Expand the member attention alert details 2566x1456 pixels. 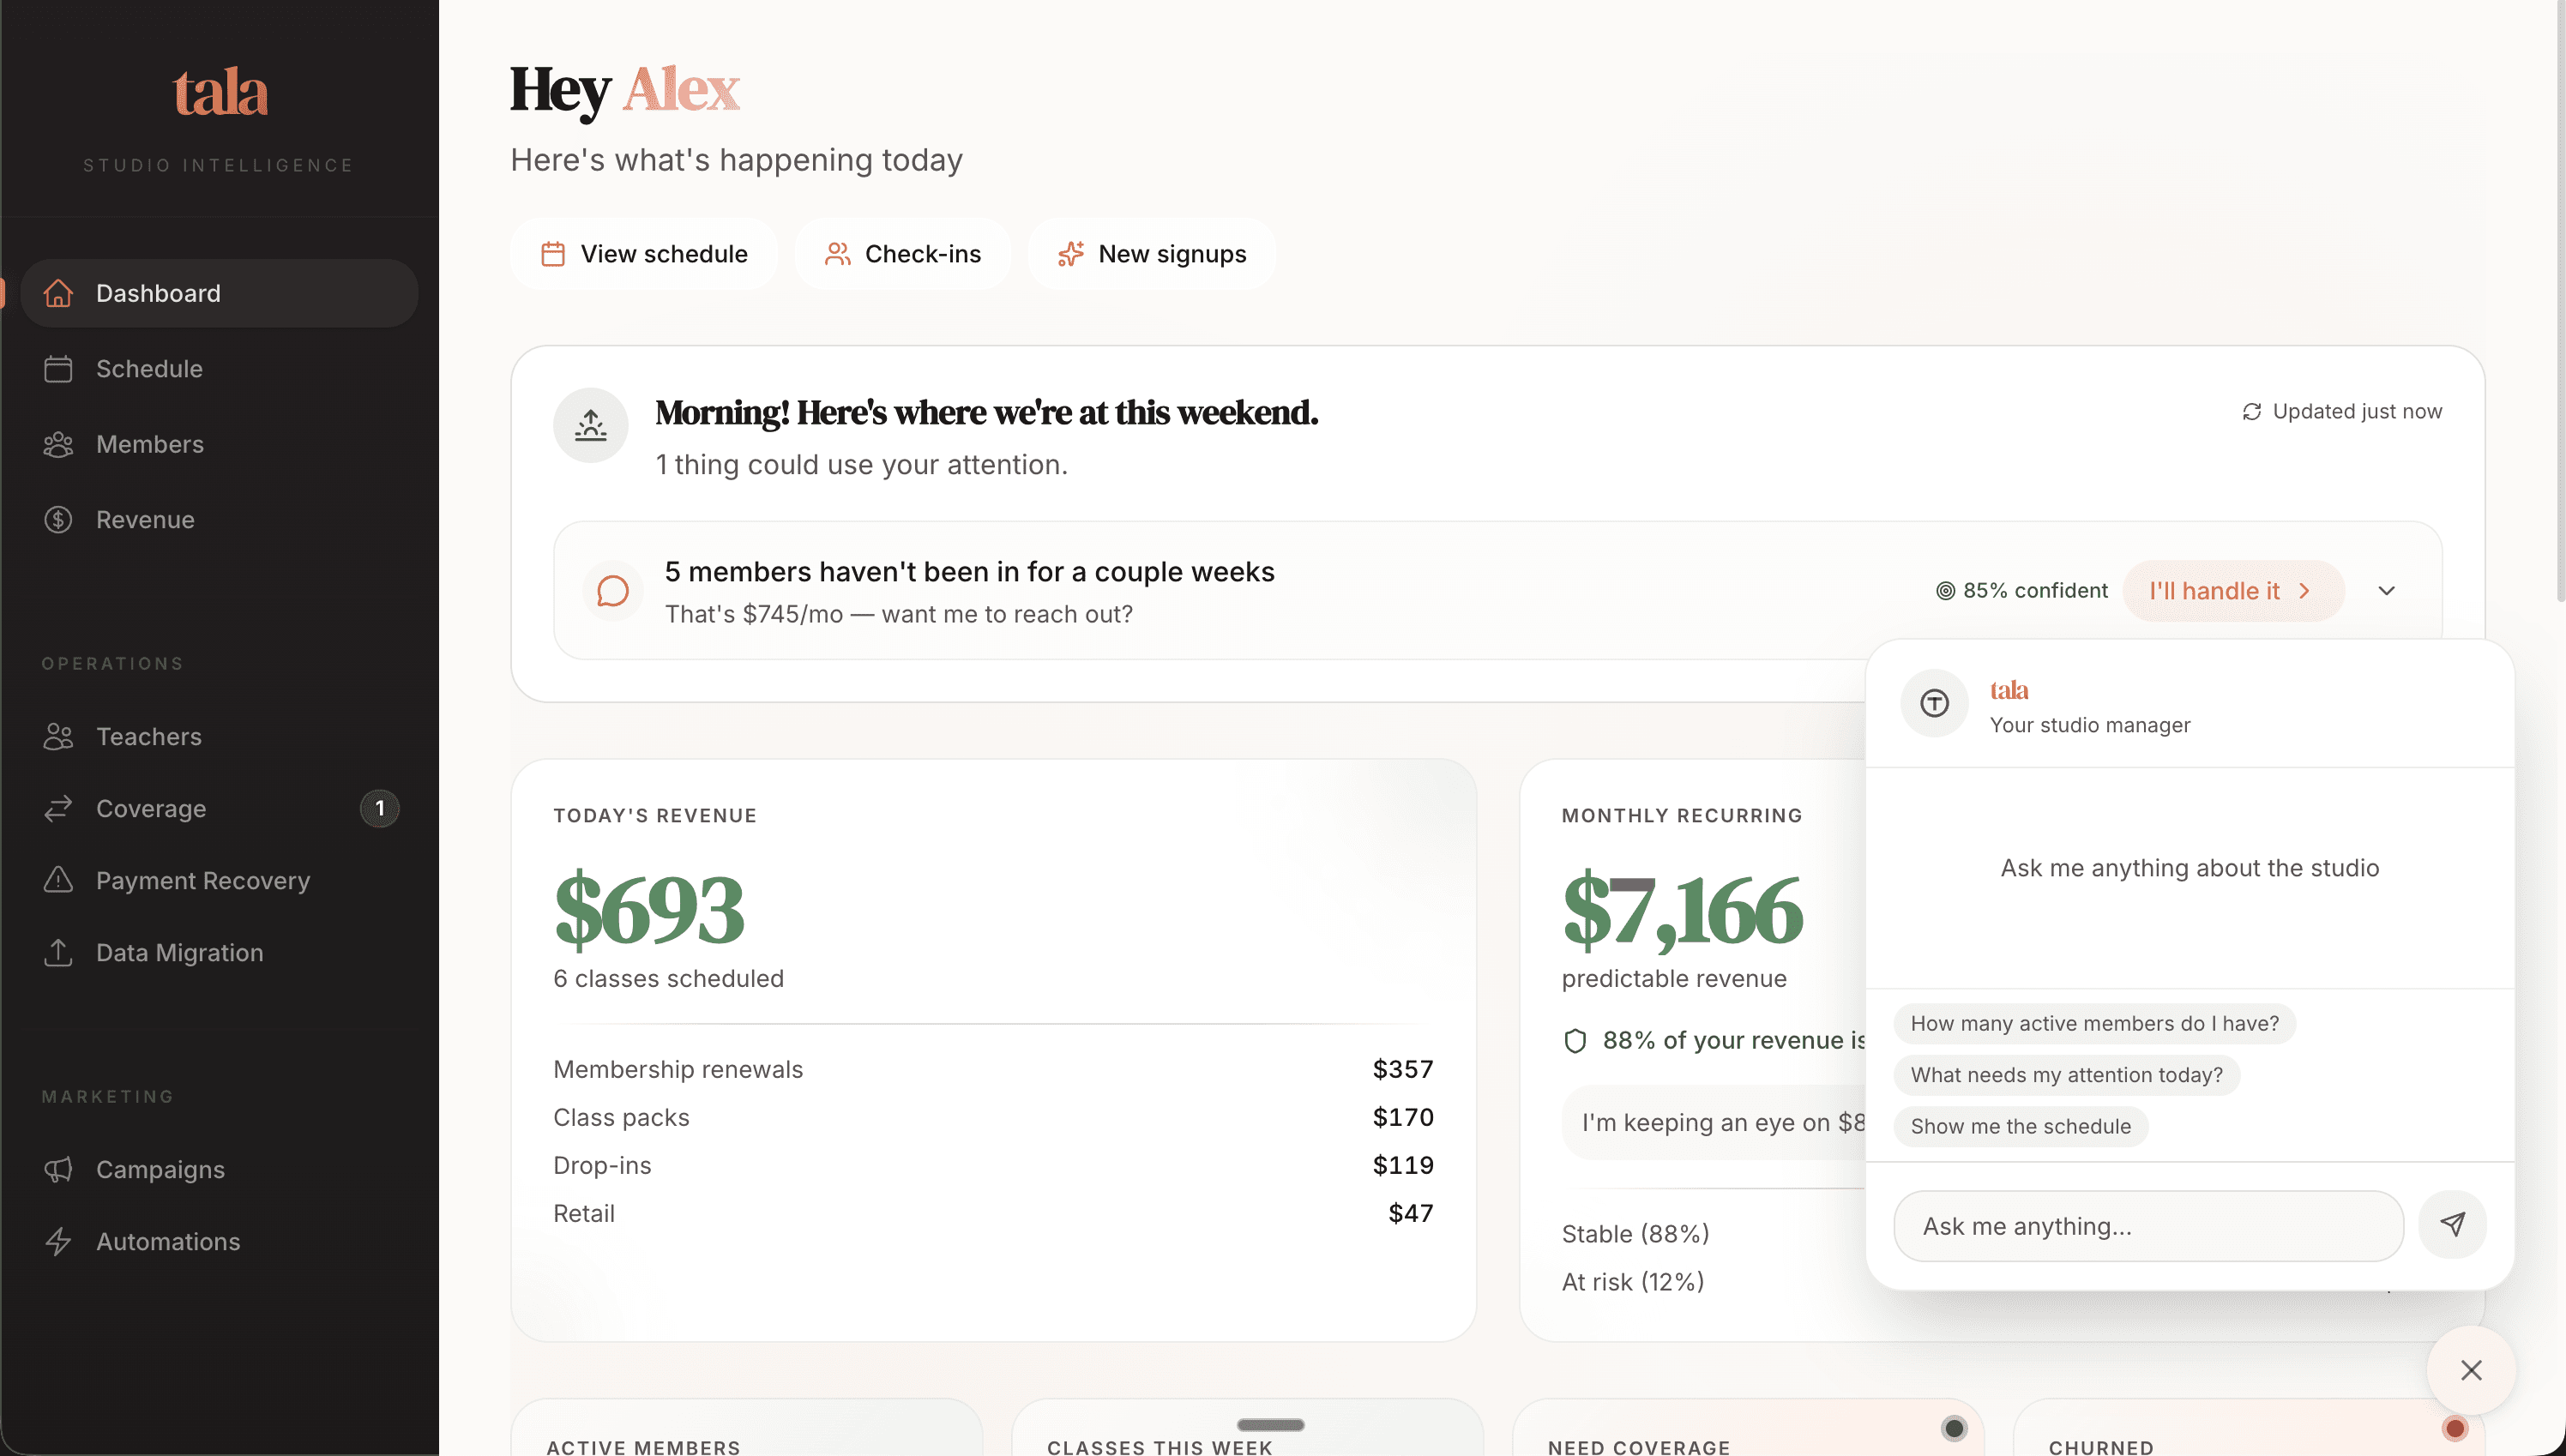click(x=2387, y=590)
